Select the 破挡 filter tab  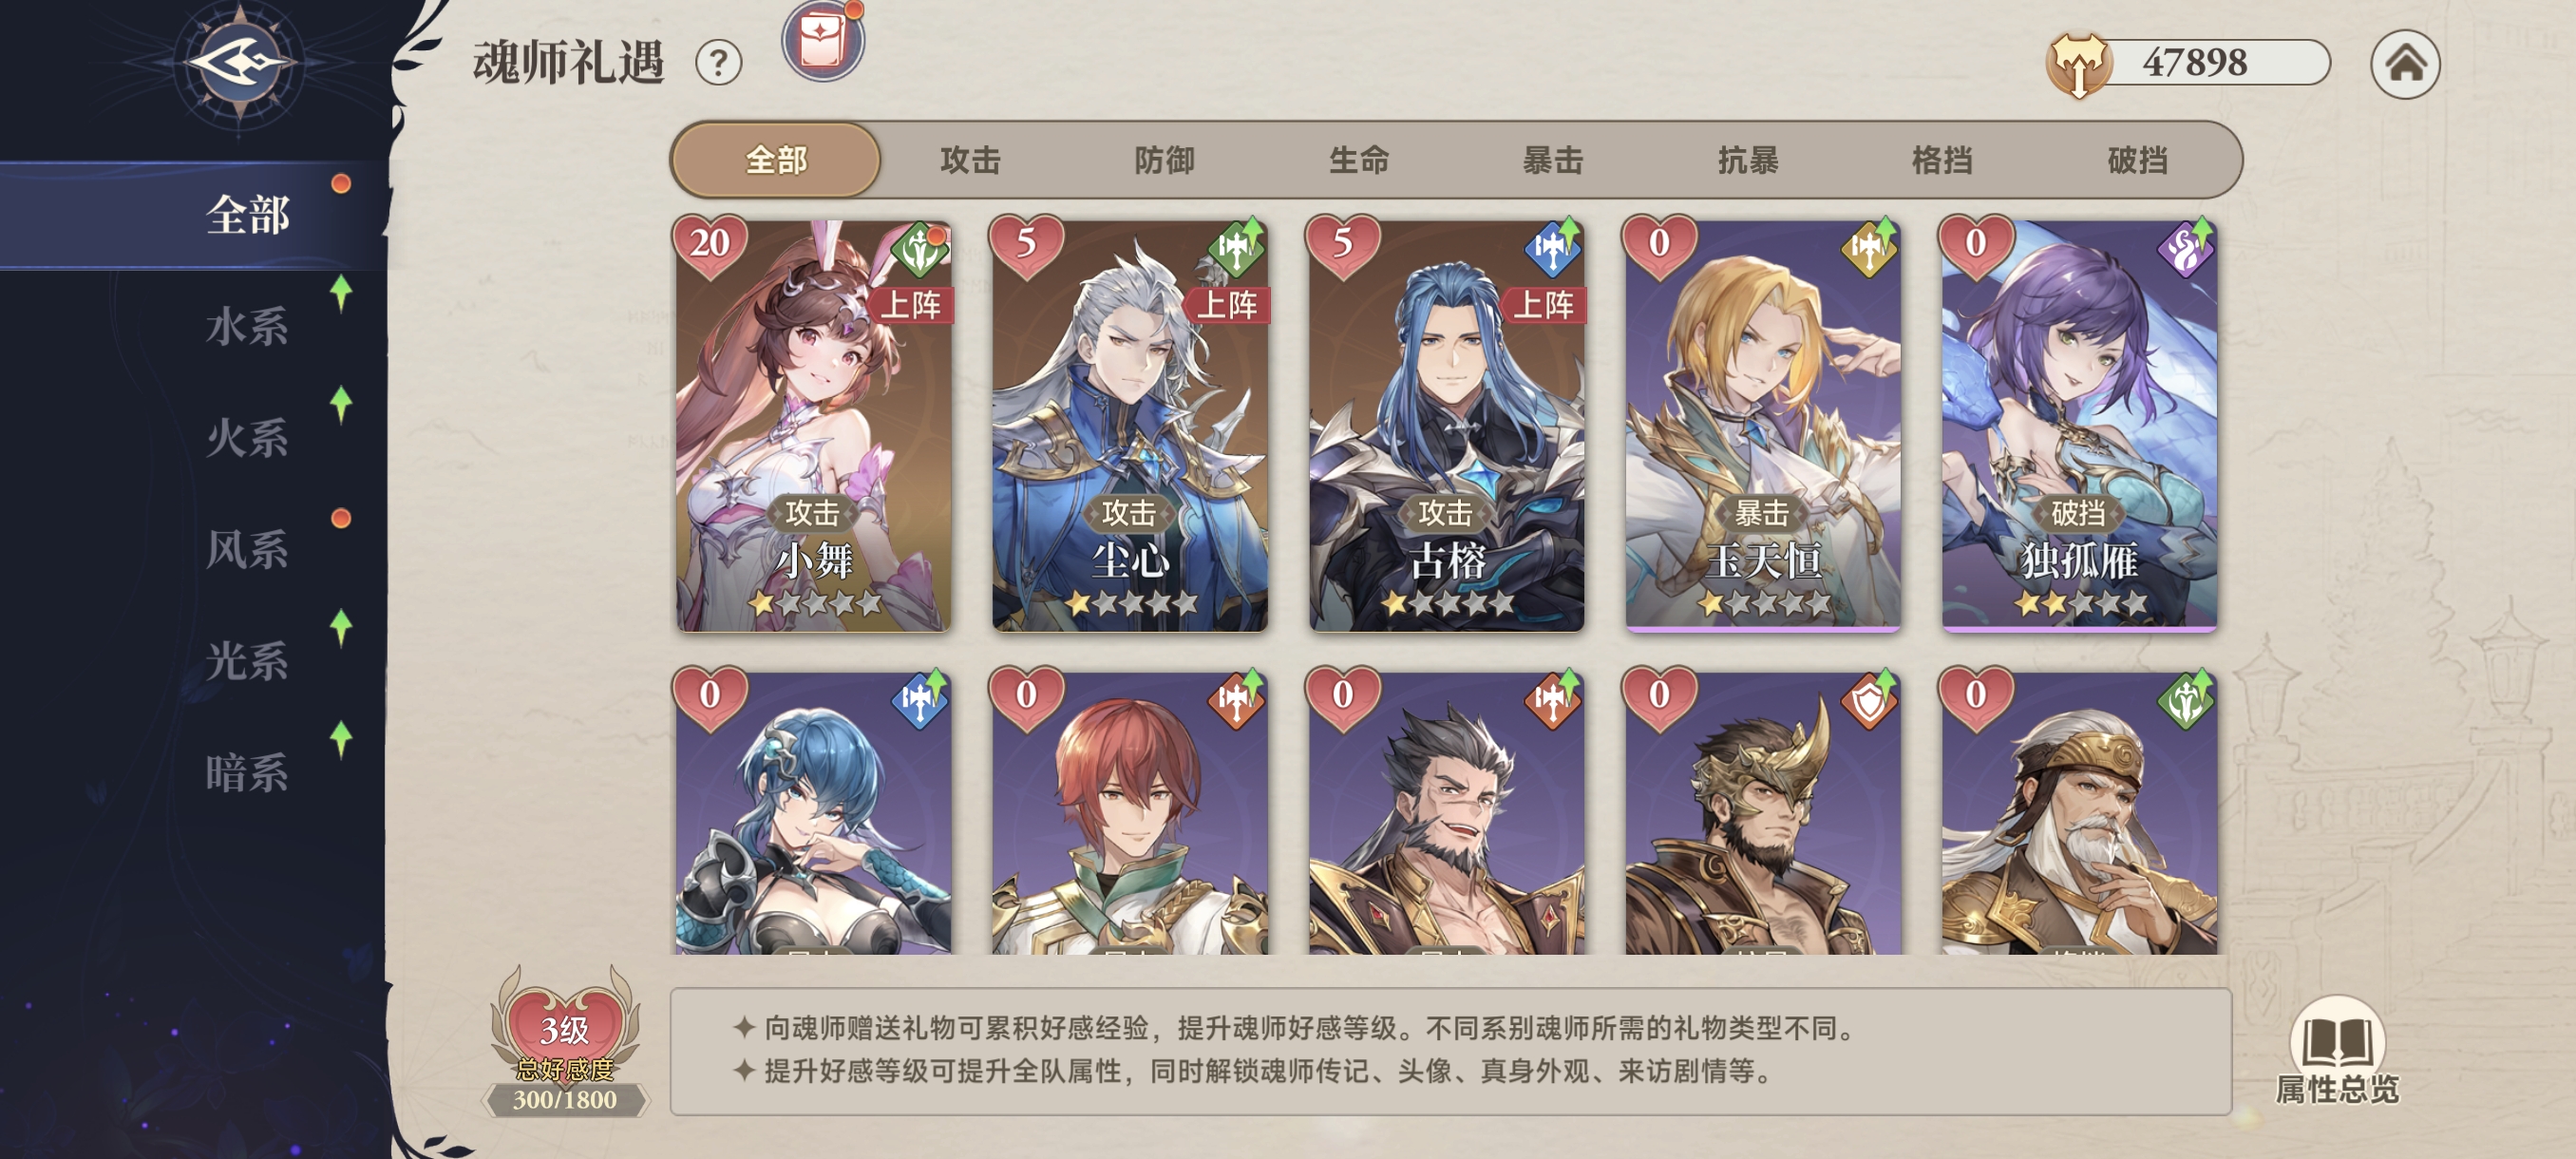tap(2137, 160)
